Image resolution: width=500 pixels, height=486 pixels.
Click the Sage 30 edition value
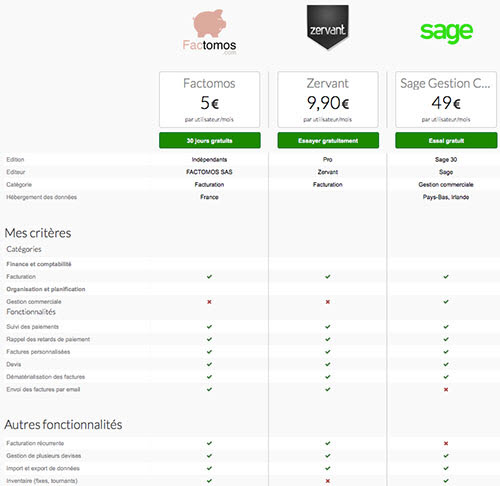pos(446,159)
